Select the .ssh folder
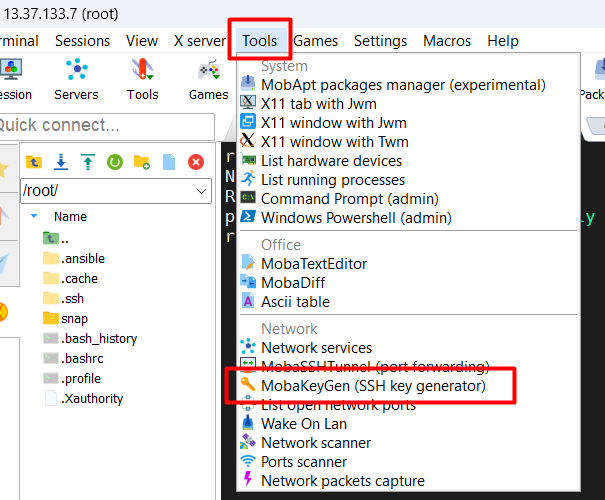Viewport: 605px width, 500px height. pyautogui.click(x=63, y=299)
